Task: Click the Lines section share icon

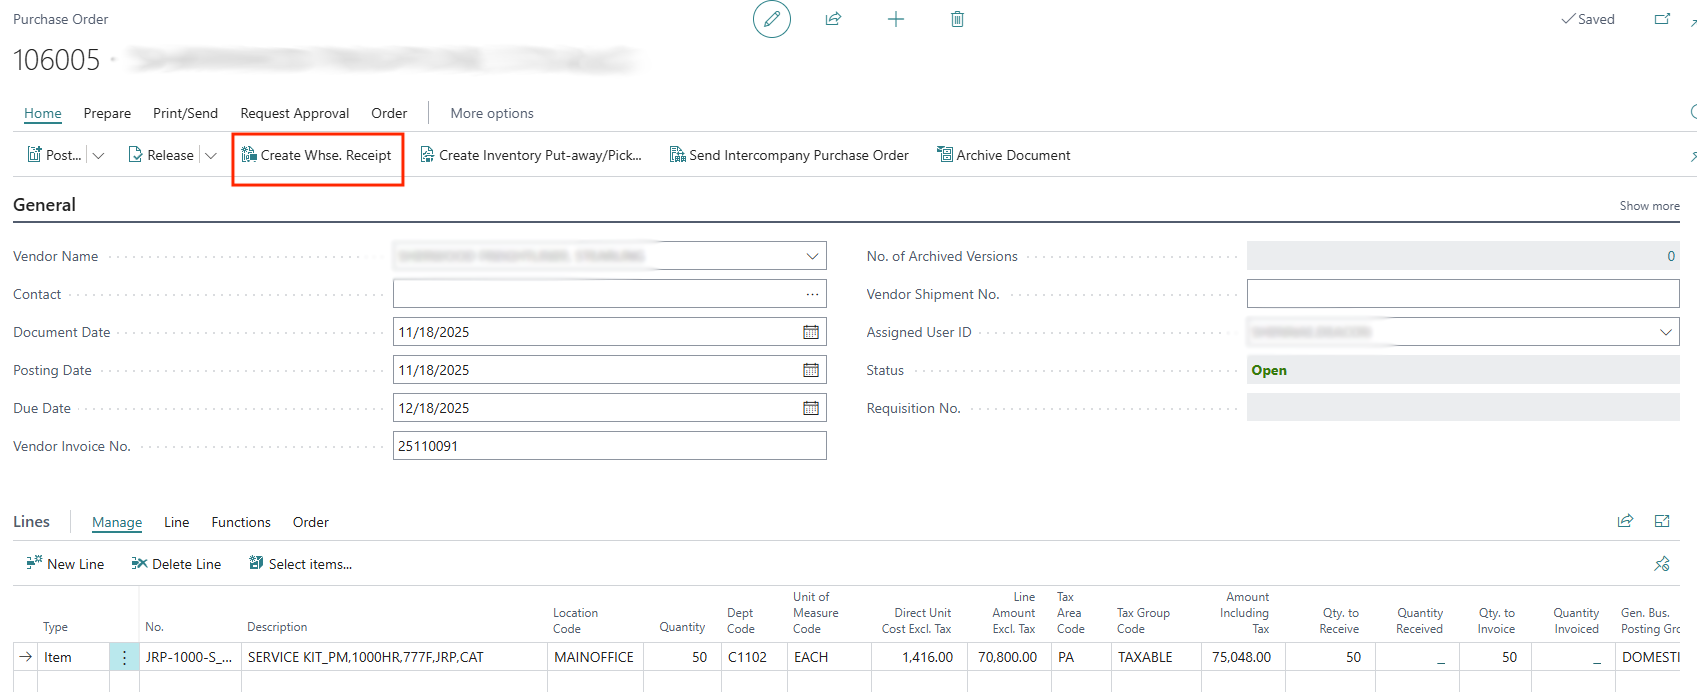Action: (x=1625, y=521)
